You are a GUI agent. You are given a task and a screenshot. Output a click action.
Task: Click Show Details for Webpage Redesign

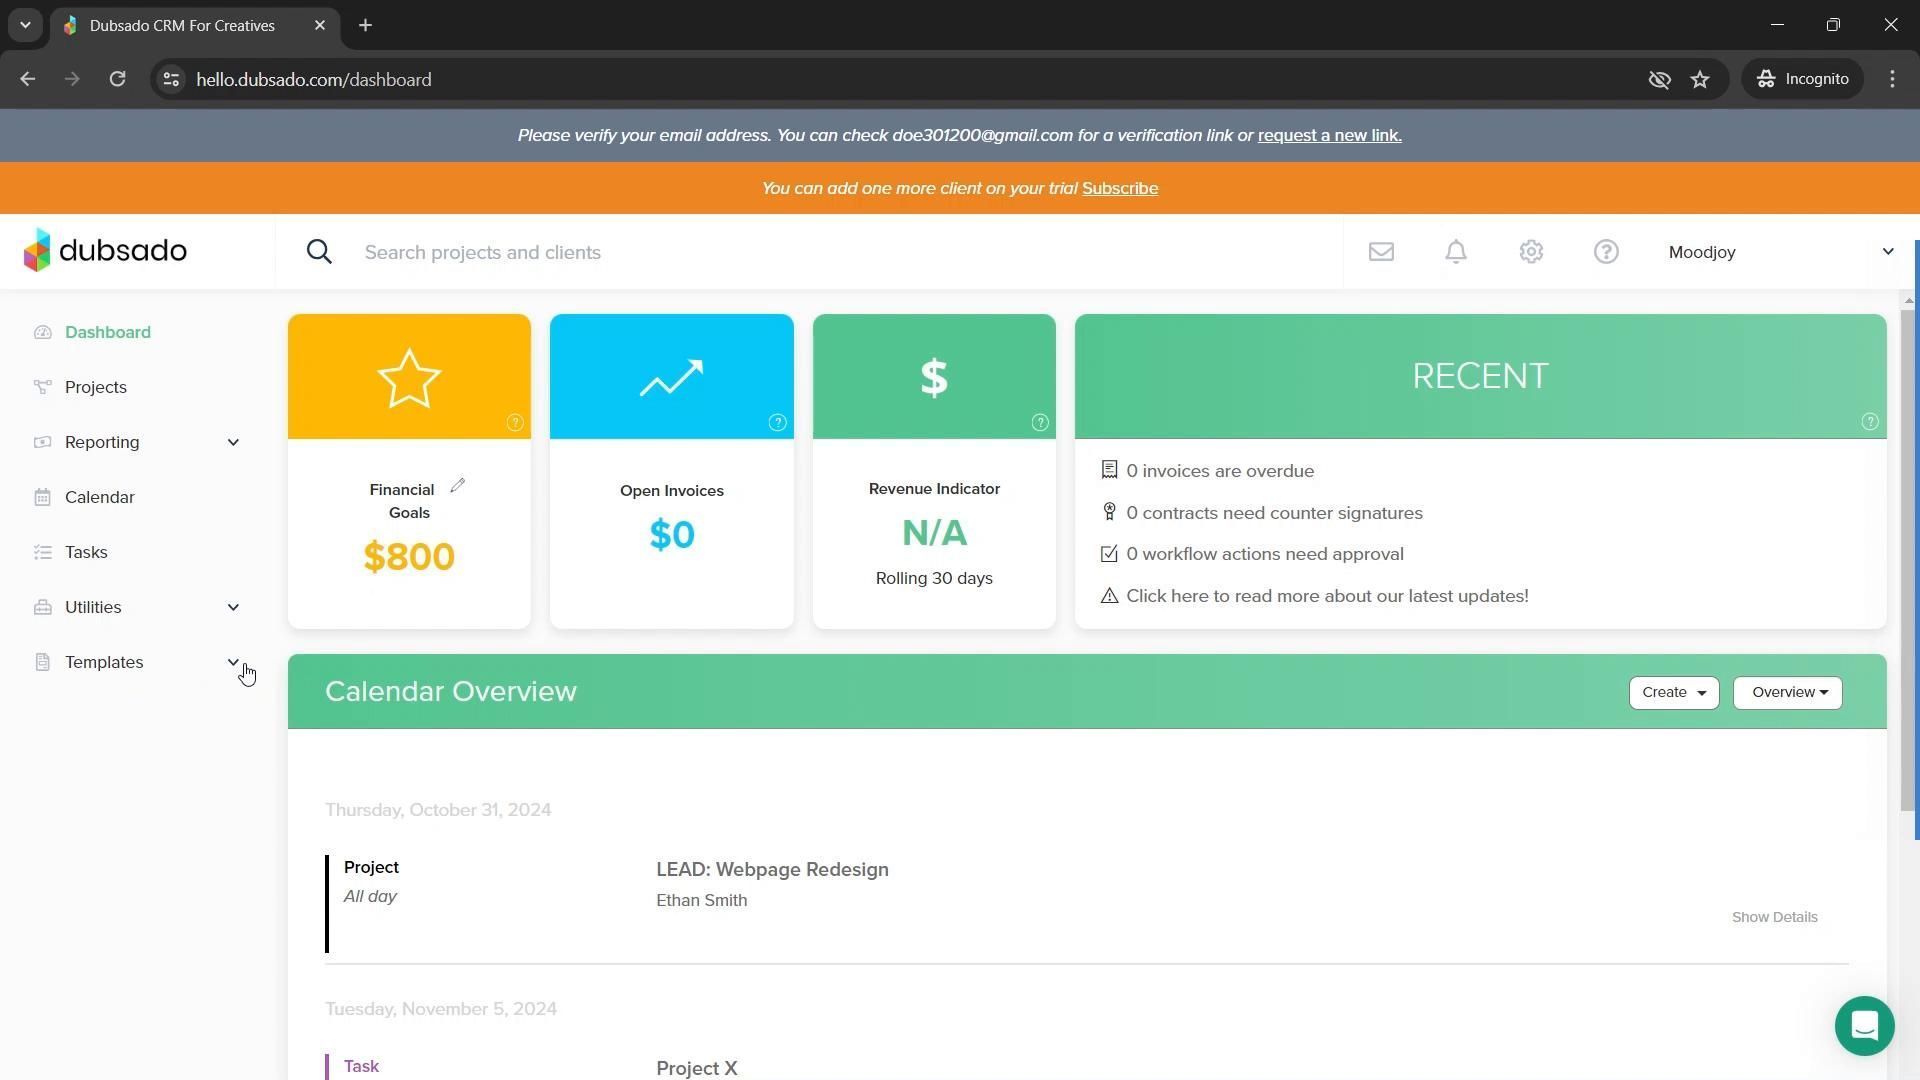click(1774, 917)
